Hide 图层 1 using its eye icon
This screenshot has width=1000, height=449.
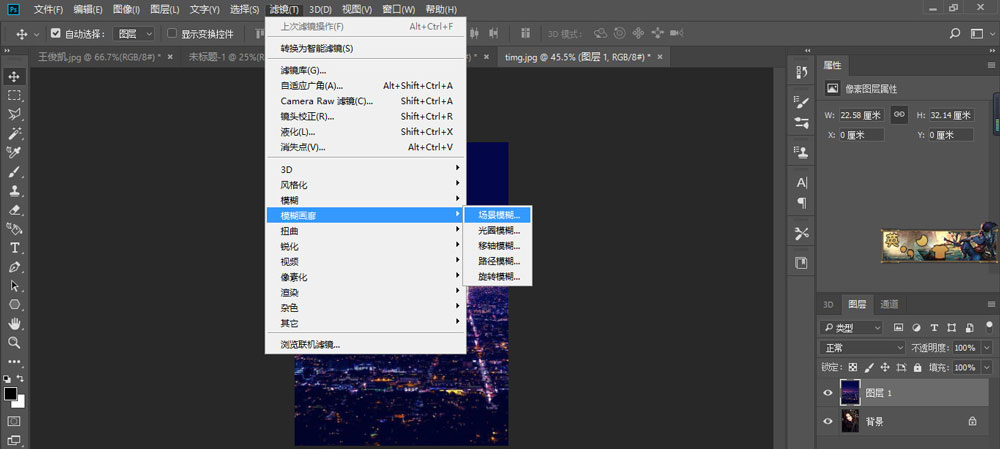[827, 393]
